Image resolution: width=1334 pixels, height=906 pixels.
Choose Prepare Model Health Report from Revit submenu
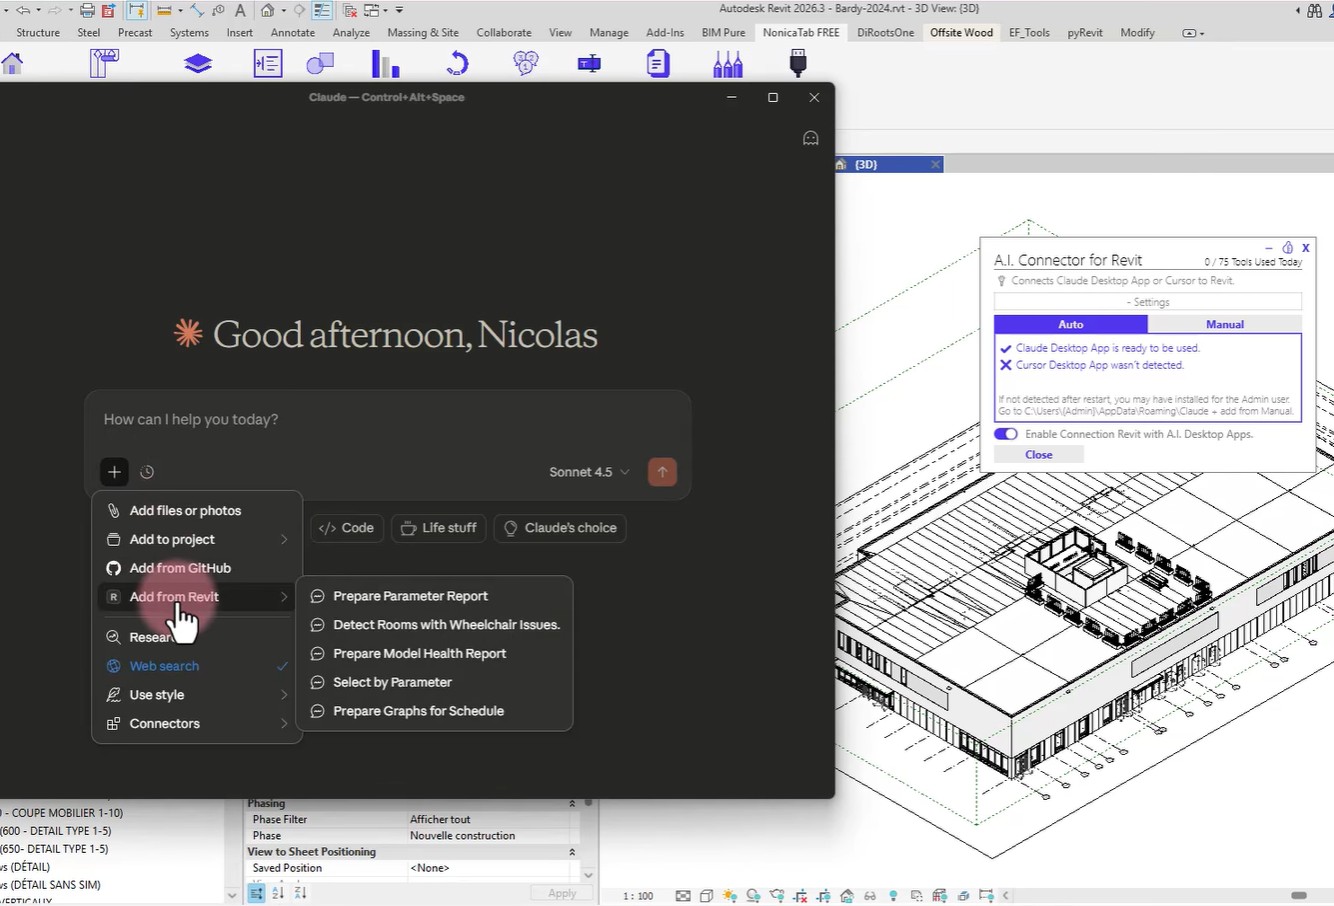click(x=420, y=653)
